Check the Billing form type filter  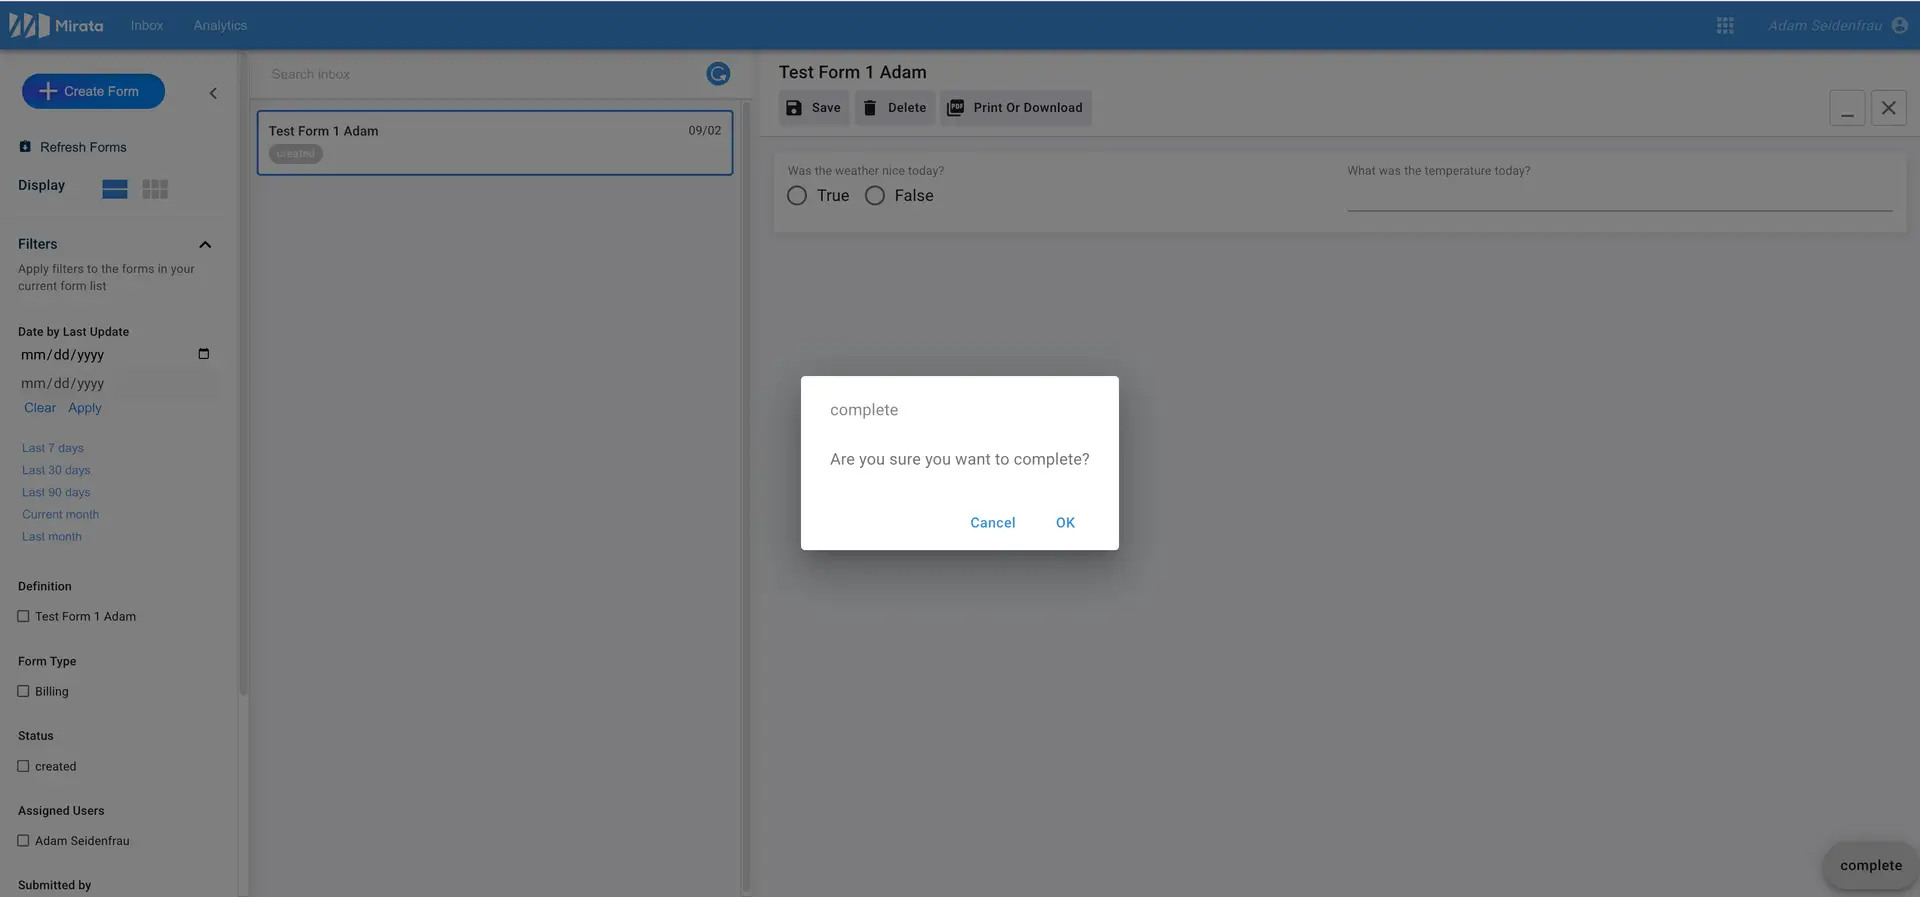point(23,691)
